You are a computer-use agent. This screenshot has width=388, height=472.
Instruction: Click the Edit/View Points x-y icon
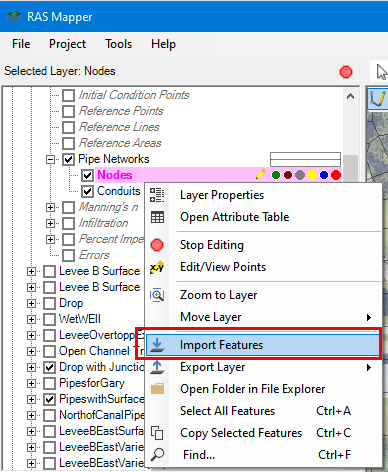(157, 267)
